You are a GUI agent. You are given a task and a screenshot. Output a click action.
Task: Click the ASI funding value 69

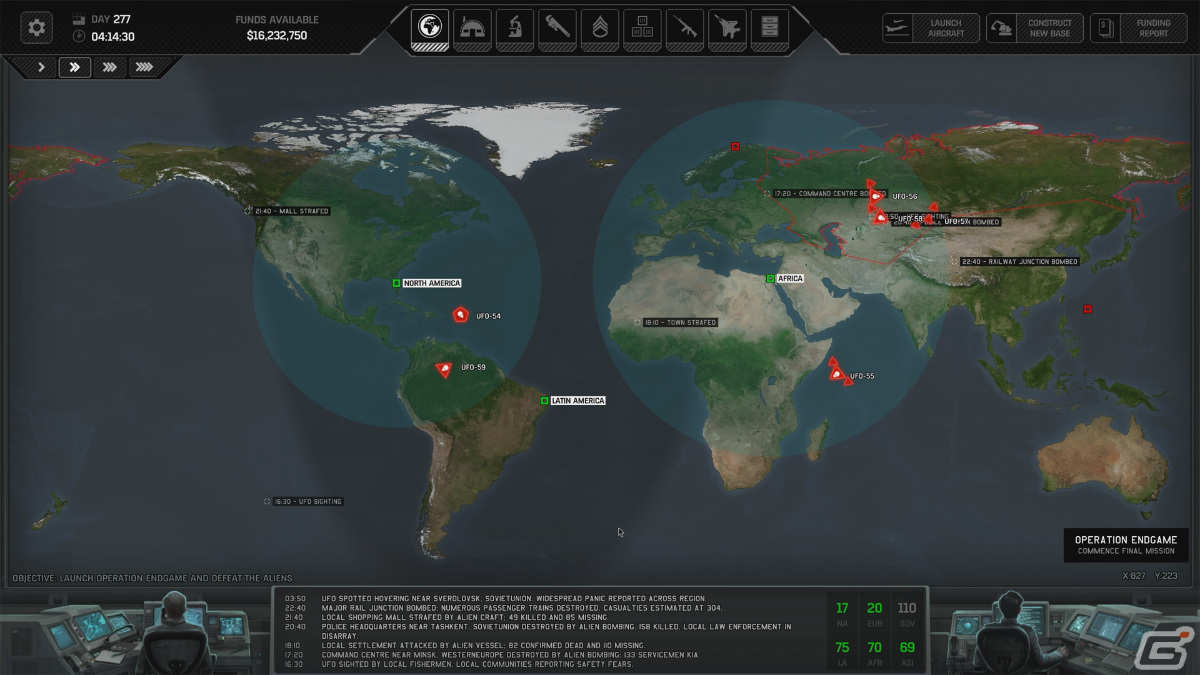click(906, 649)
